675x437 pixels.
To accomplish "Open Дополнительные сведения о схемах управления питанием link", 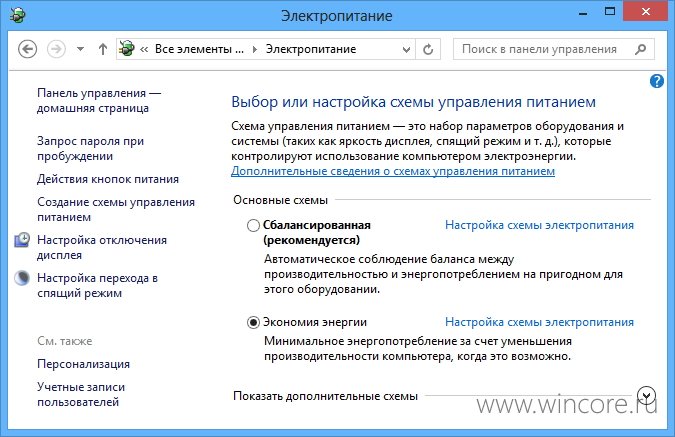I will click(393, 171).
